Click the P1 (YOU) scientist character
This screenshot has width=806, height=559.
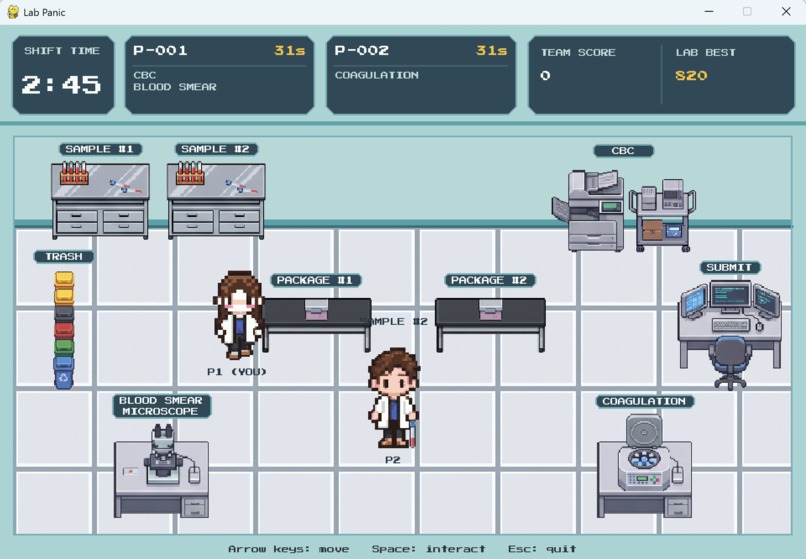(239, 315)
